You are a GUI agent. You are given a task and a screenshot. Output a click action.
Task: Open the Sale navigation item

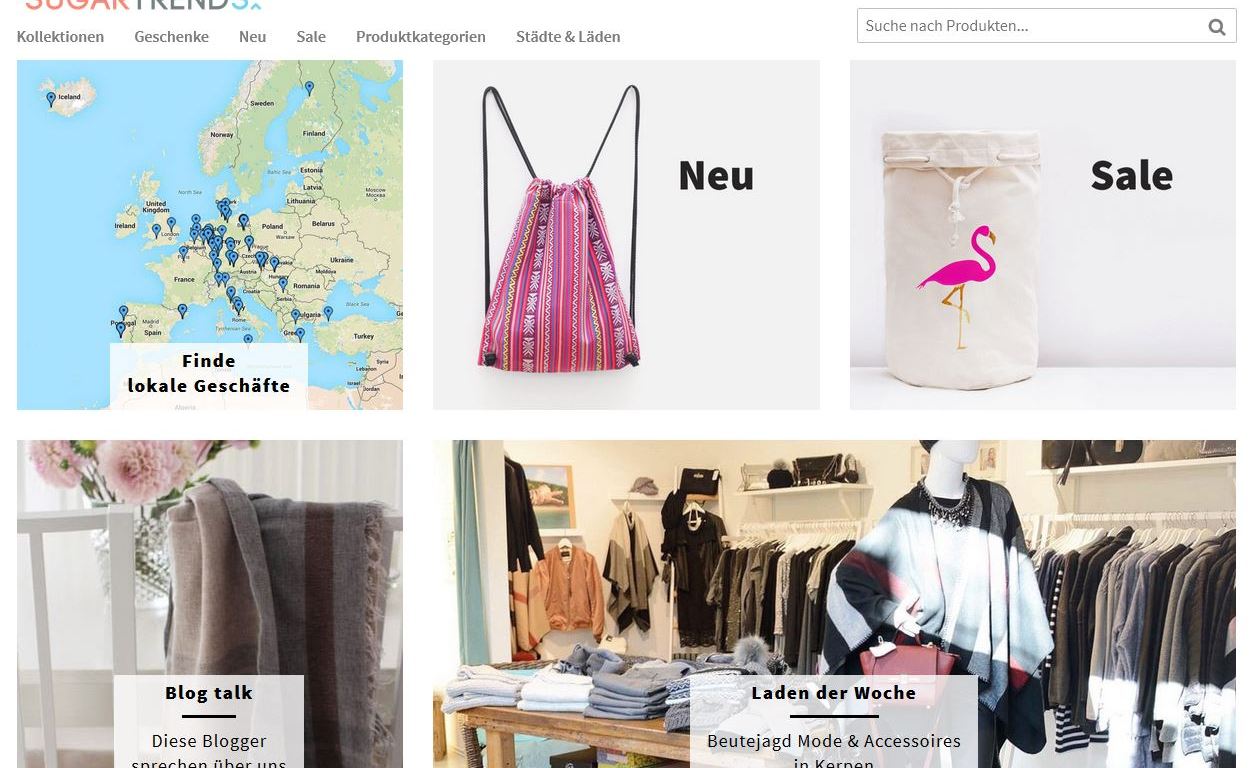(311, 37)
